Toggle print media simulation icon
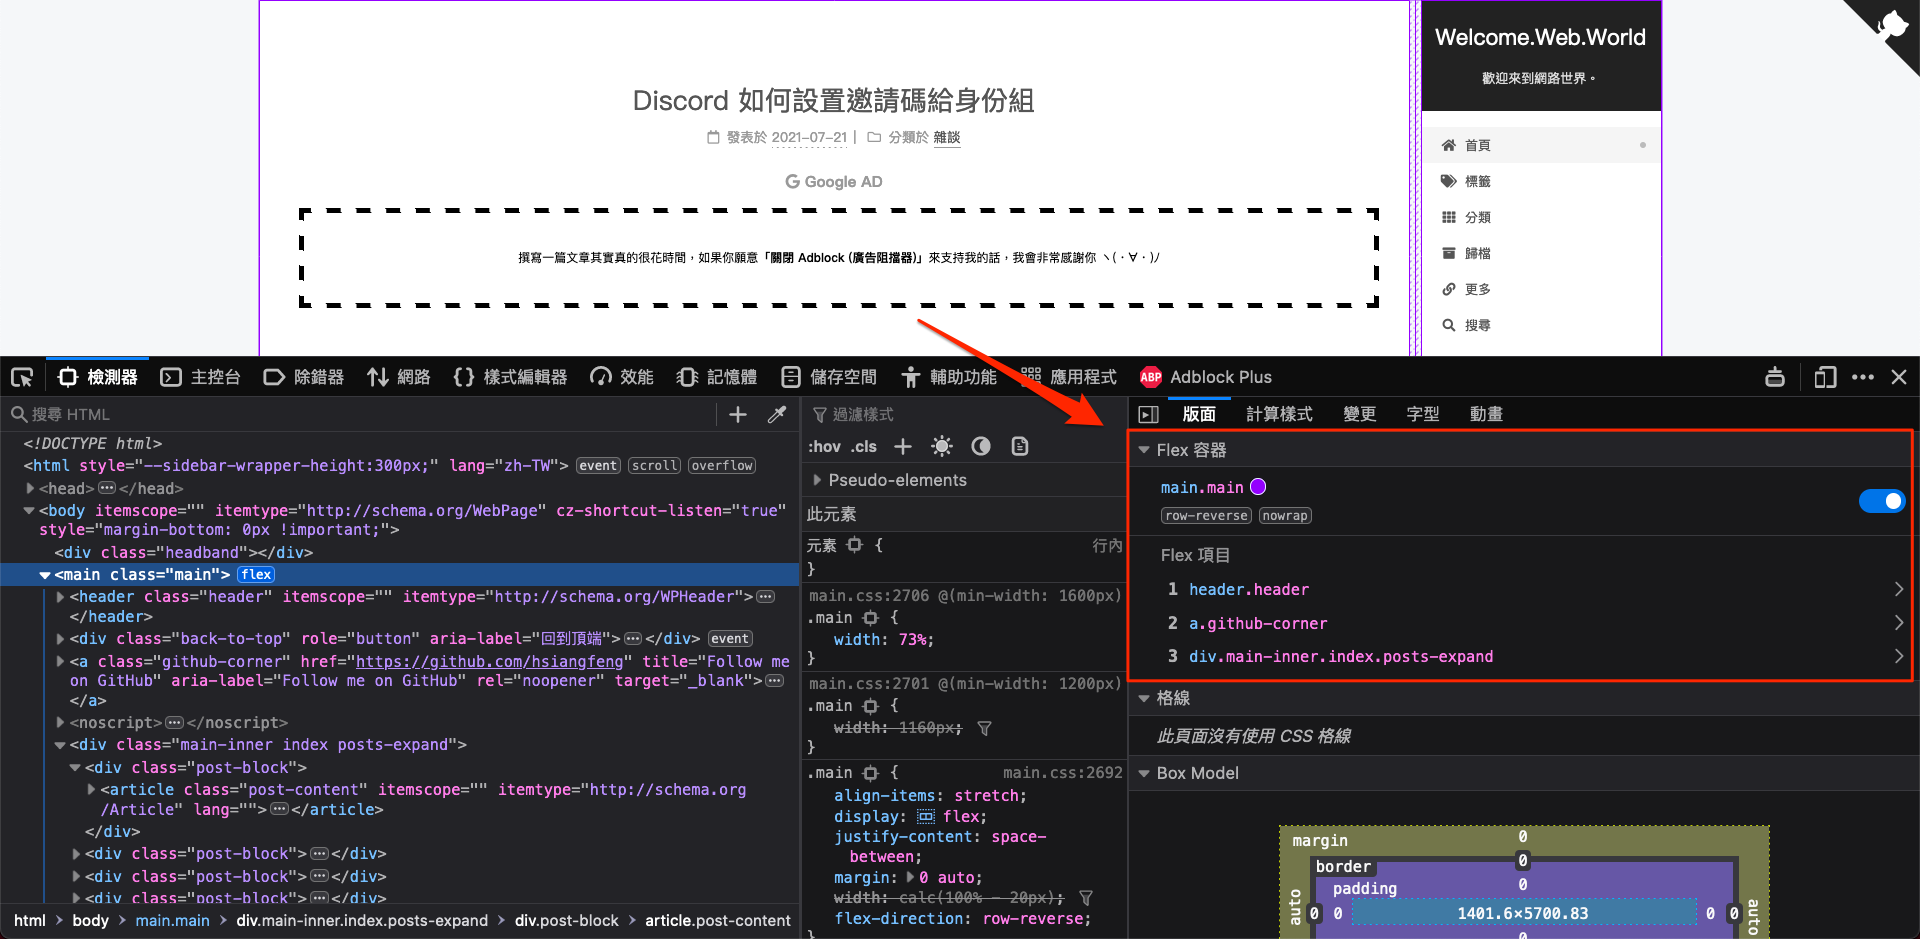This screenshot has width=1920, height=939. 1019,446
